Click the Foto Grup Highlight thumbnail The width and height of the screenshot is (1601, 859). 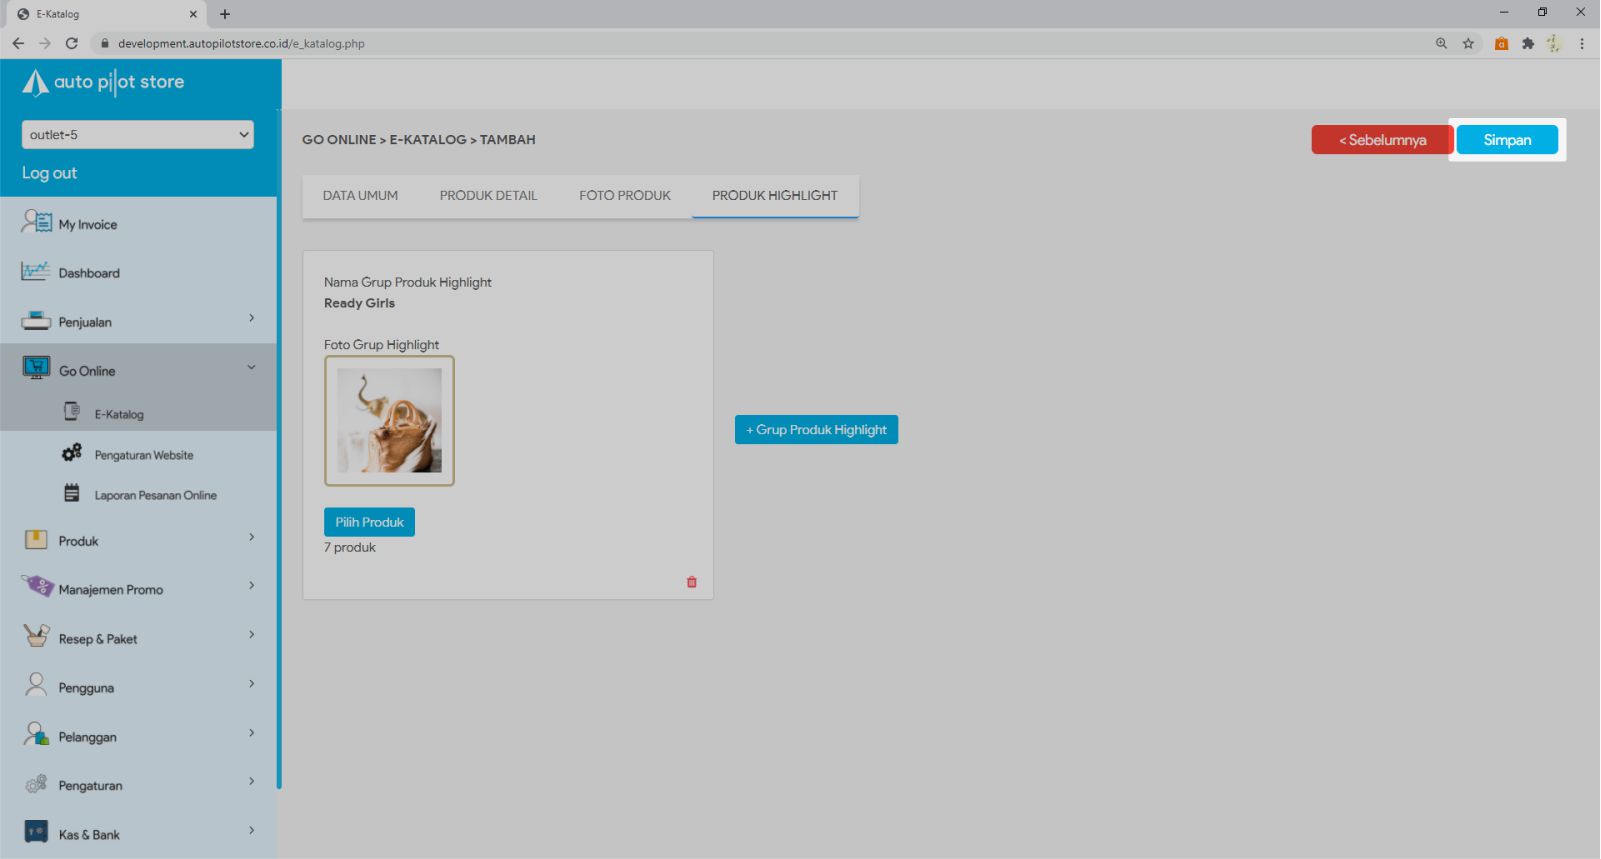(x=389, y=421)
